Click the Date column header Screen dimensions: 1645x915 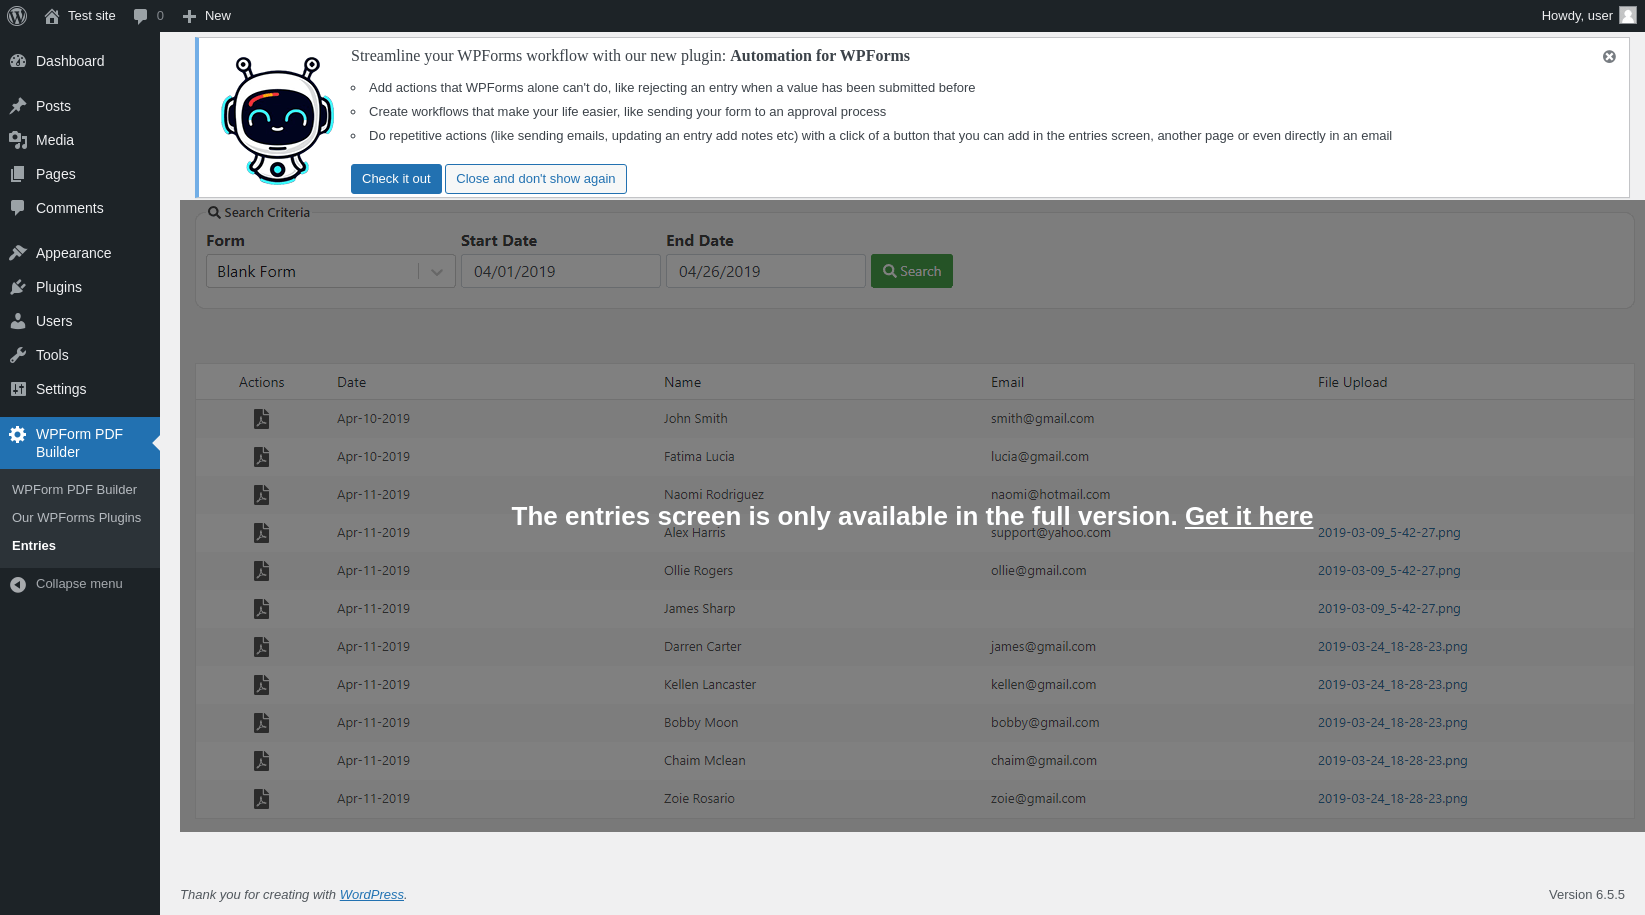351,383
